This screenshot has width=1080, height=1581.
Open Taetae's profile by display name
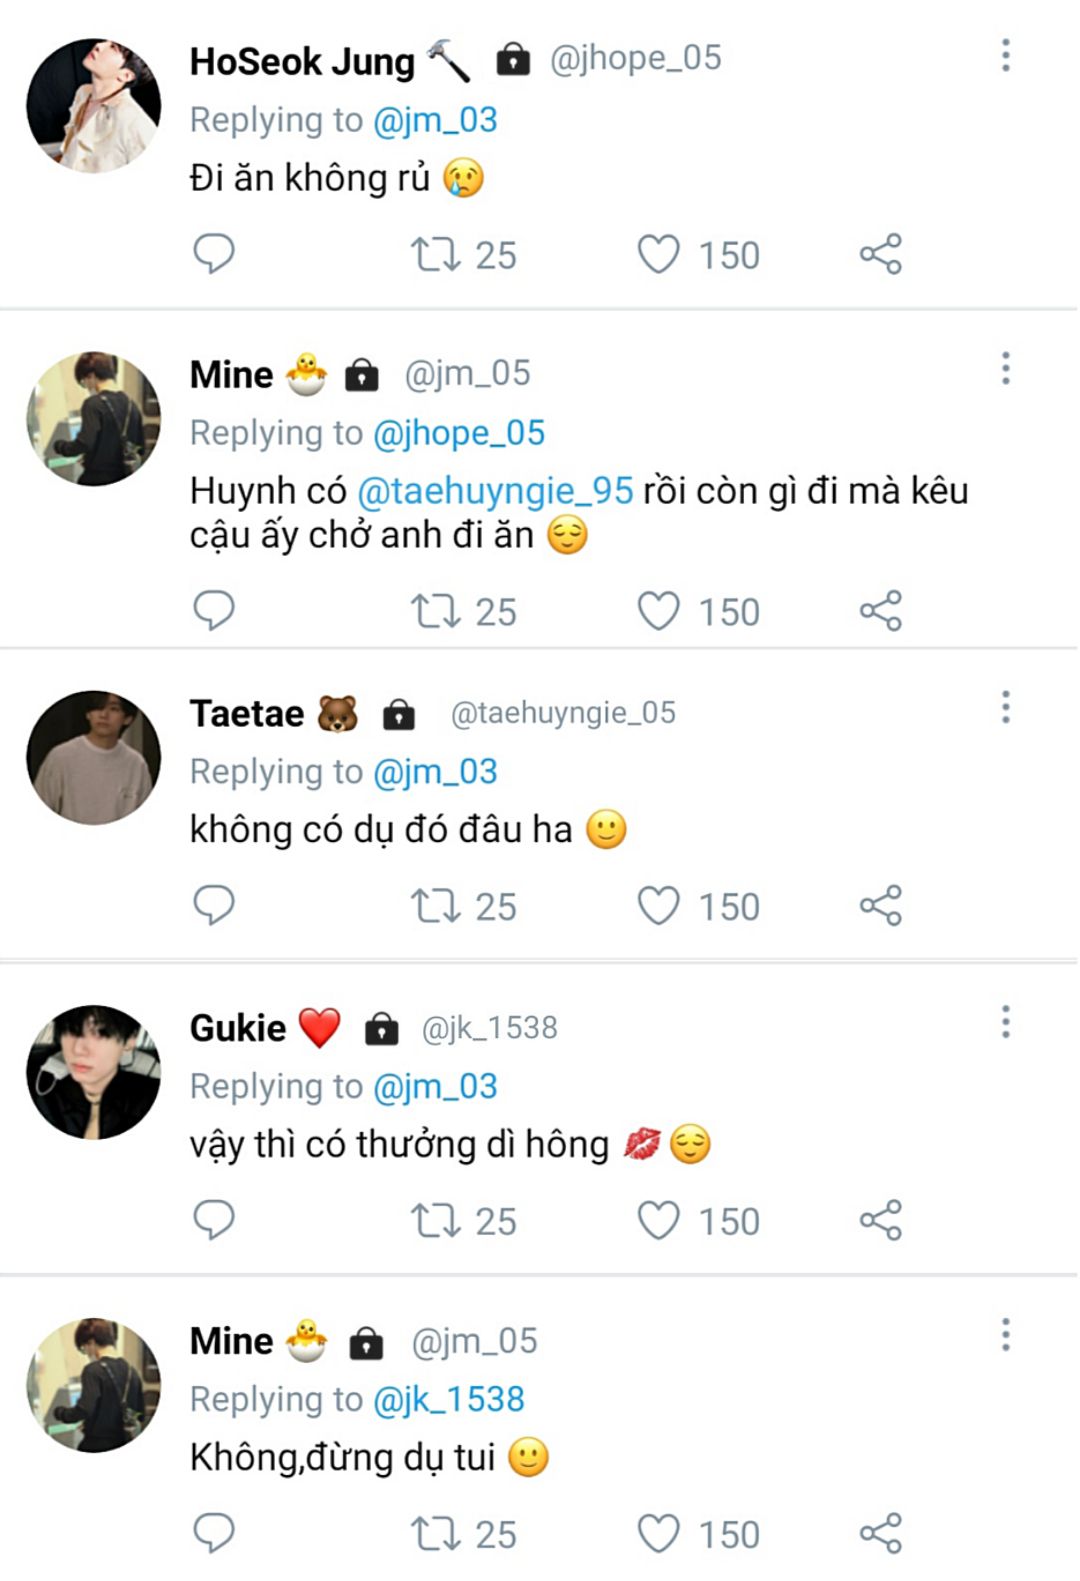point(247,714)
